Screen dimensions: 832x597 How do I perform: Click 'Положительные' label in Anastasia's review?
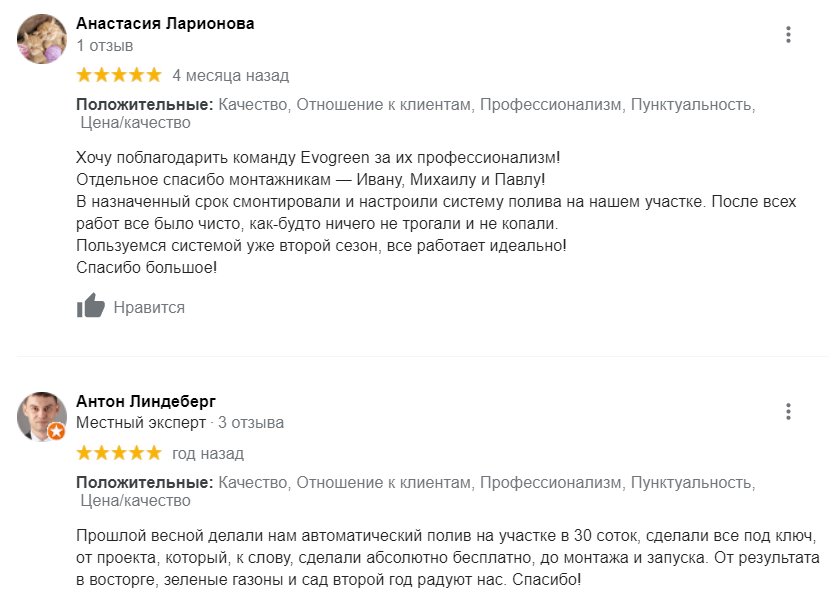(144, 105)
